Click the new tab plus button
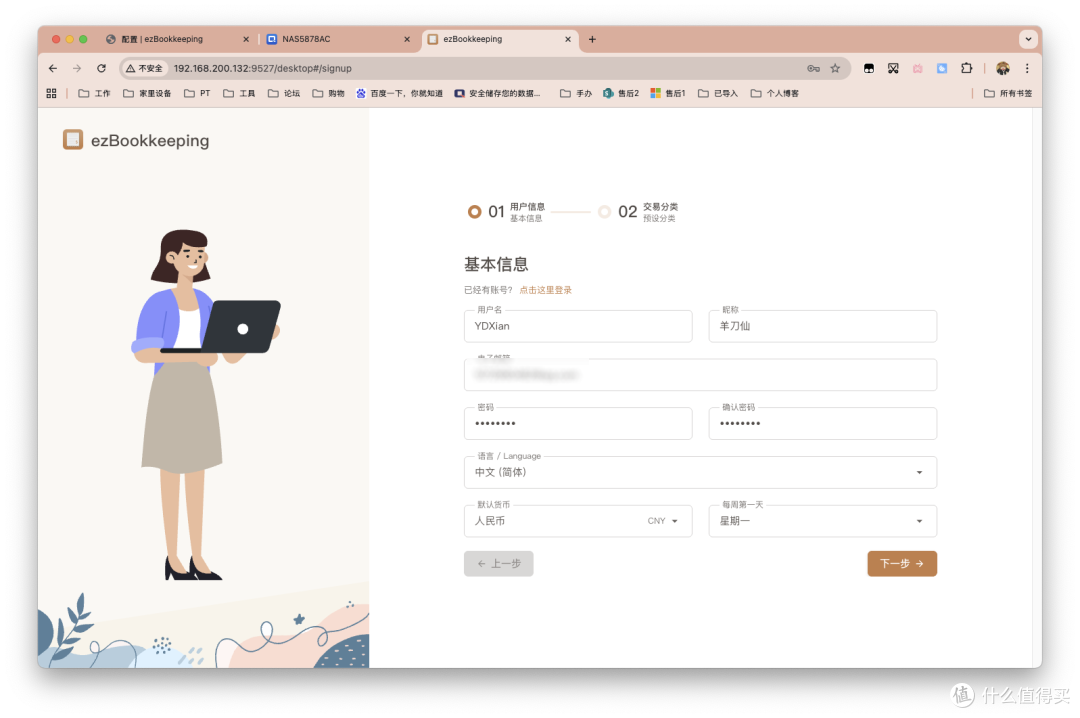 (x=592, y=39)
